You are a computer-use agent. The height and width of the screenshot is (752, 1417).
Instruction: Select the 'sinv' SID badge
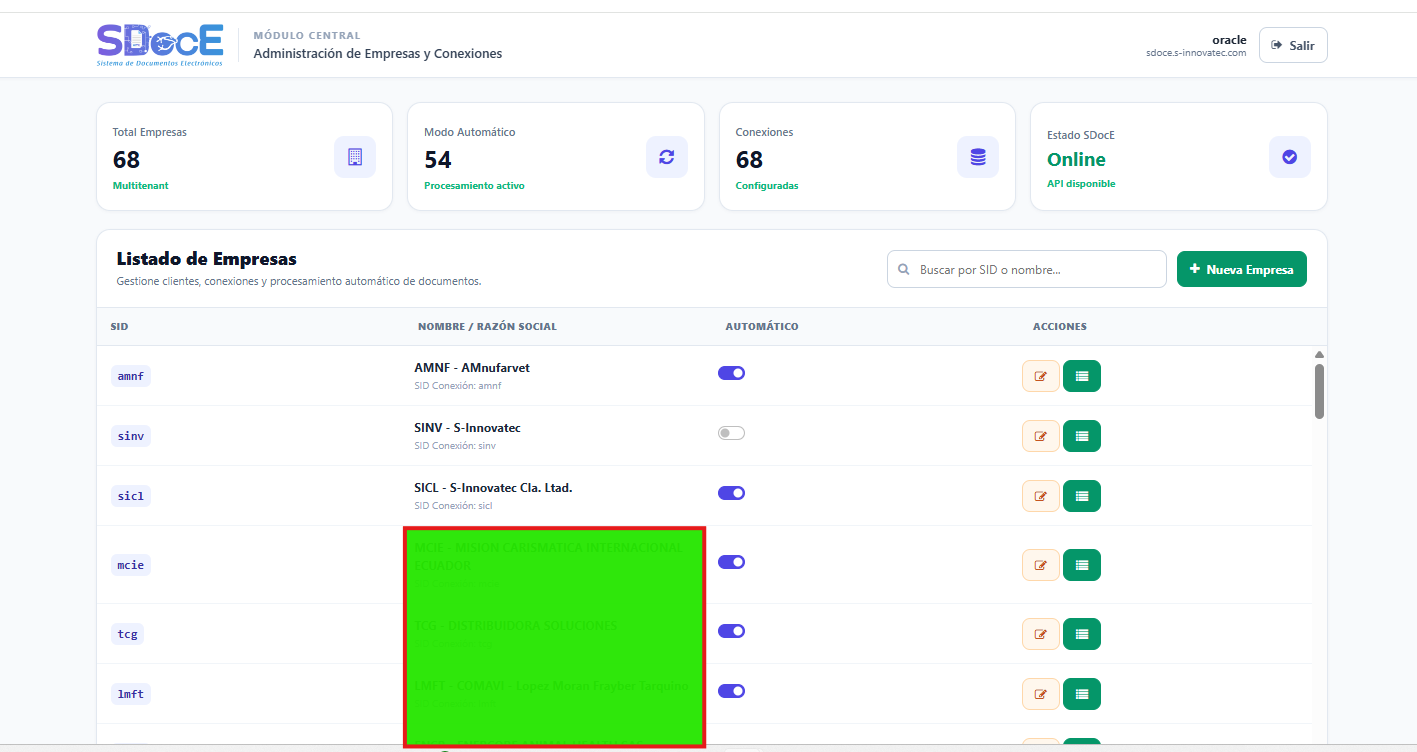click(x=131, y=436)
